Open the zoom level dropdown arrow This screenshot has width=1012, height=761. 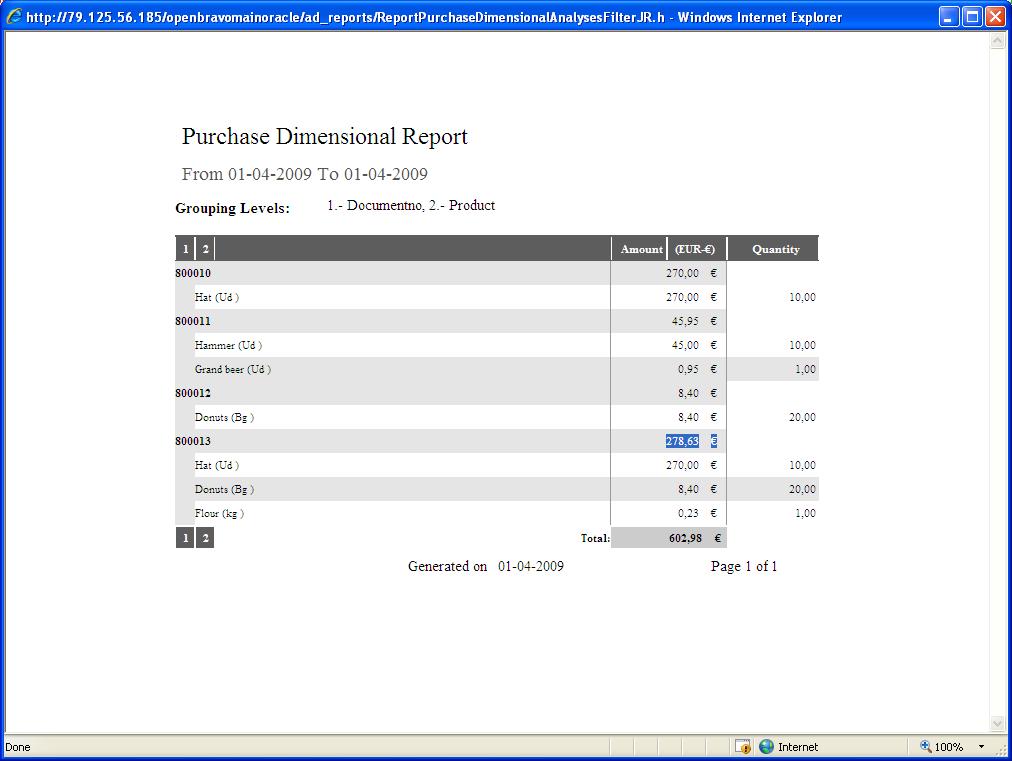pos(981,747)
